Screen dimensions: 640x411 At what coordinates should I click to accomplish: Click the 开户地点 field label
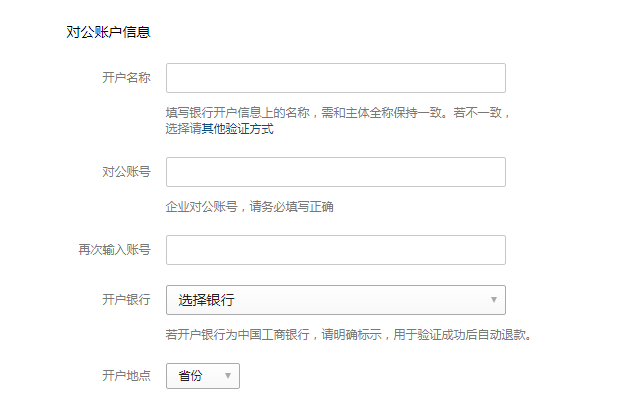[126, 376]
